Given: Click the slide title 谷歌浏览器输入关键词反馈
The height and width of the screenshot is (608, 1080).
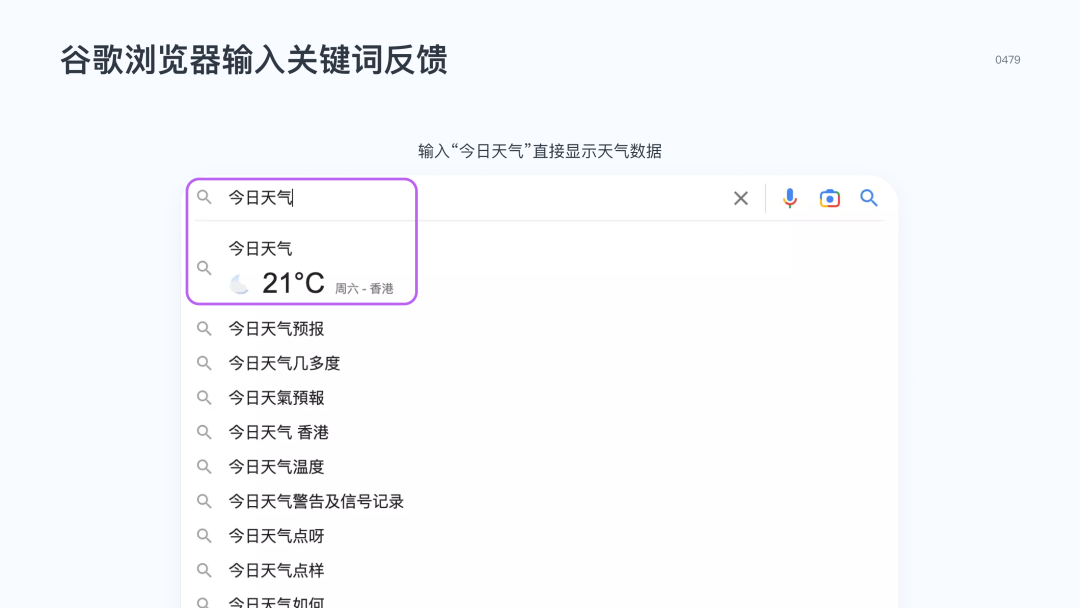Looking at the screenshot, I should click(x=254, y=60).
